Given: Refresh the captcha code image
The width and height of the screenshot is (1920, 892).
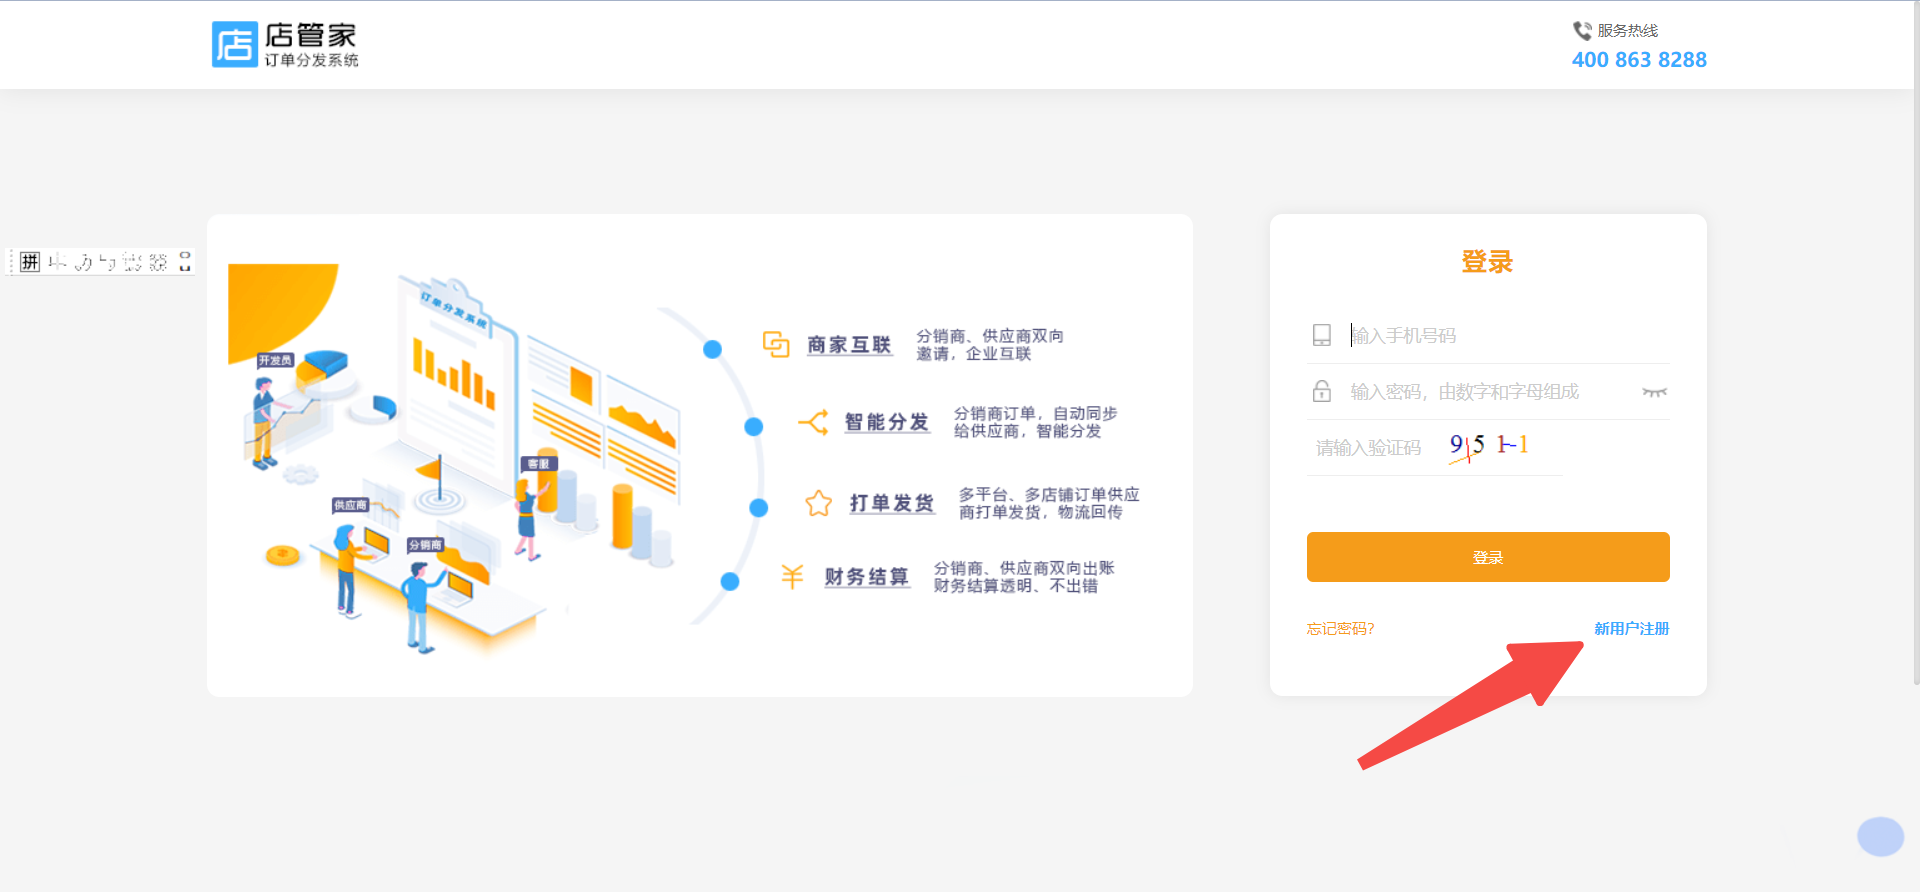Looking at the screenshot, I should tap(1490, 446).
